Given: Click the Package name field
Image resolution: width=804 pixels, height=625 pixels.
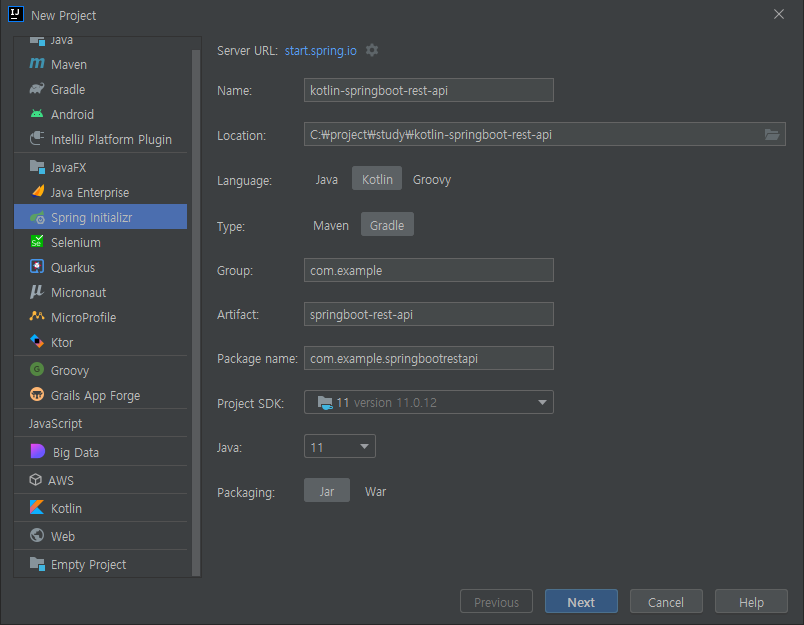Looking at the screenshot, I should [429, 358].
